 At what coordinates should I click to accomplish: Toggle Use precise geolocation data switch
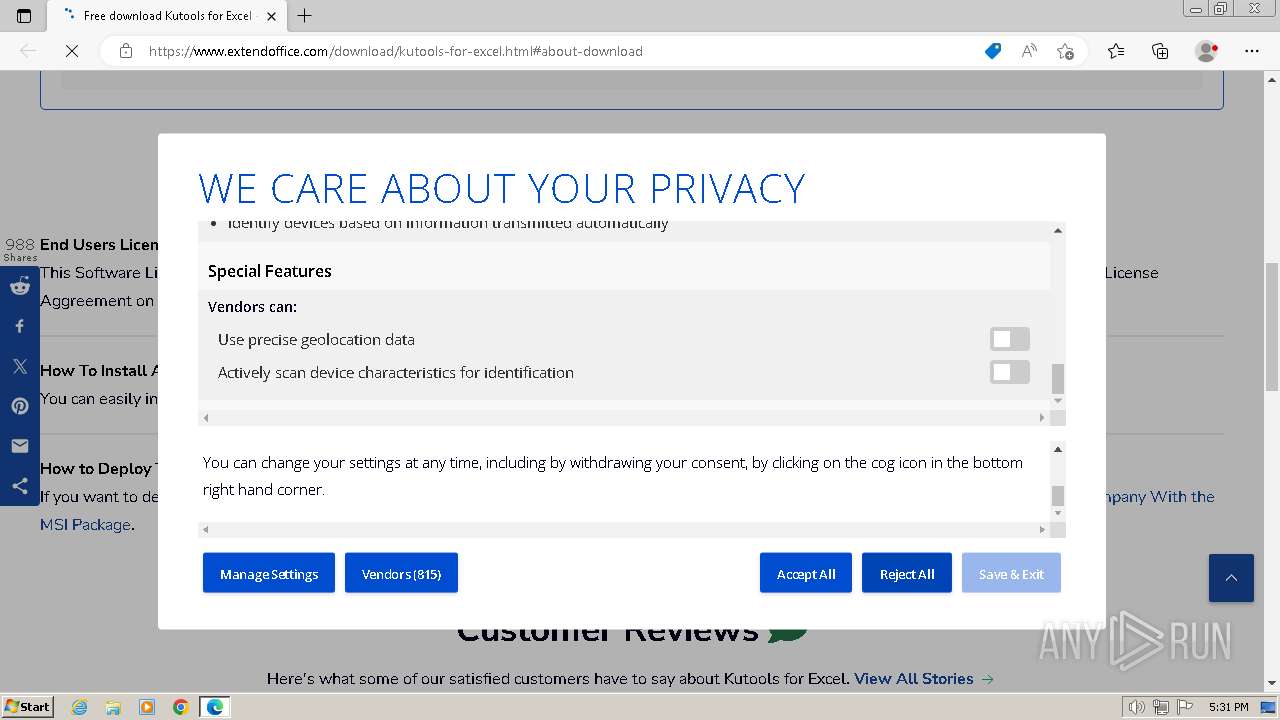[x=1009, y=339]
